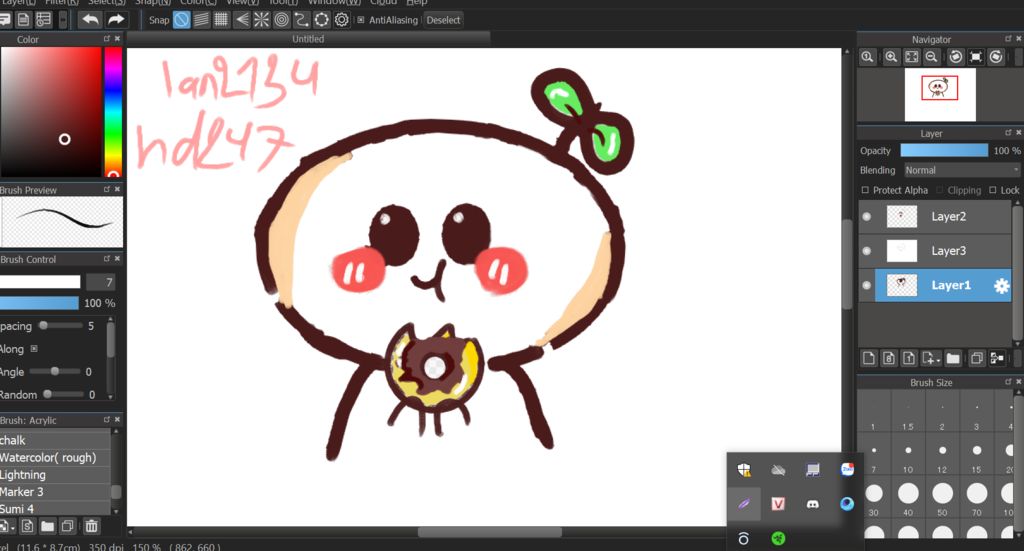Enable the vanishing point snap
The height and width of the screenshot is (551, 1024).
(242, 20)
